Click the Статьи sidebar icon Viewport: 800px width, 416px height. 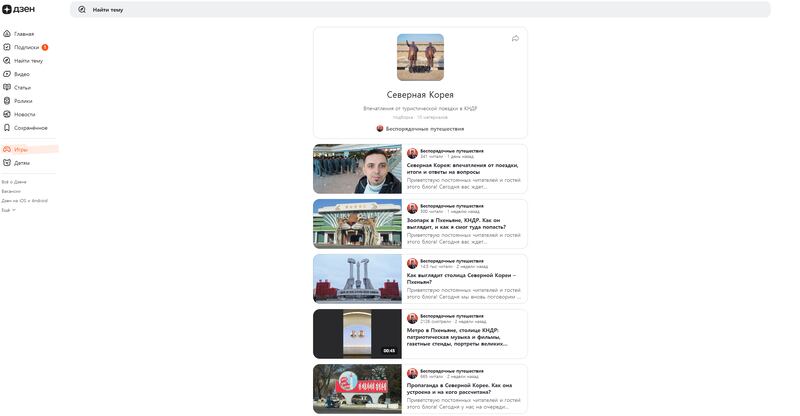(7, 87)
